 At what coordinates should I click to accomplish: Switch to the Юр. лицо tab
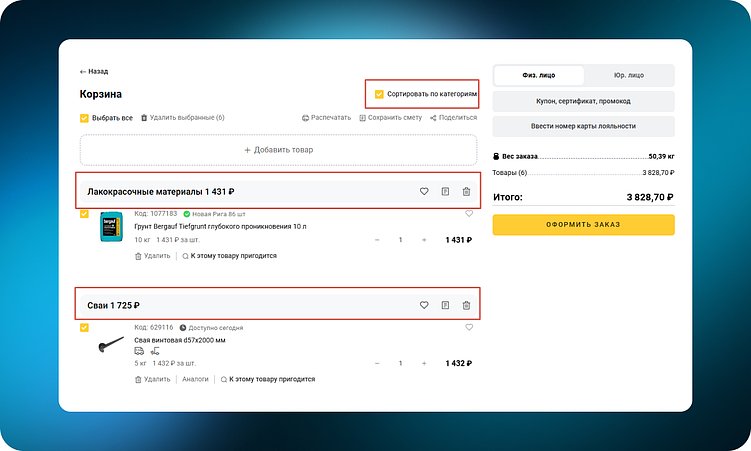(x=629, y=75)
